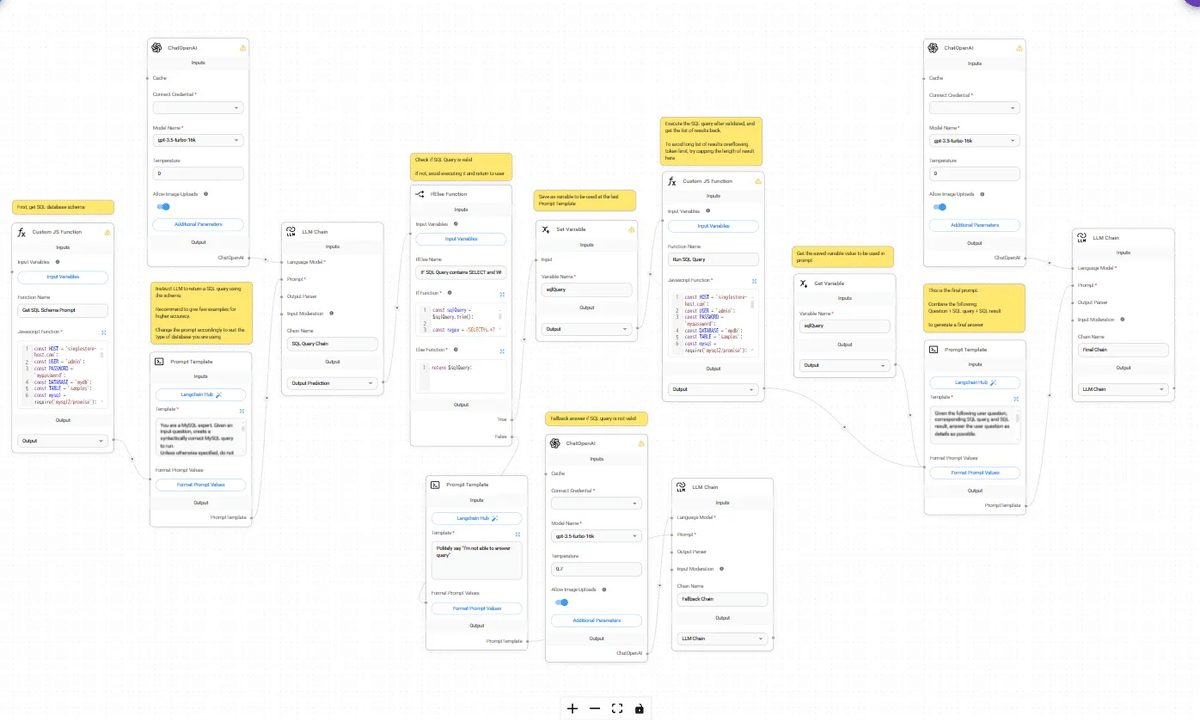Expand the If Function code editor
The width and height of the screenshot is (1200, 720).
503,296
